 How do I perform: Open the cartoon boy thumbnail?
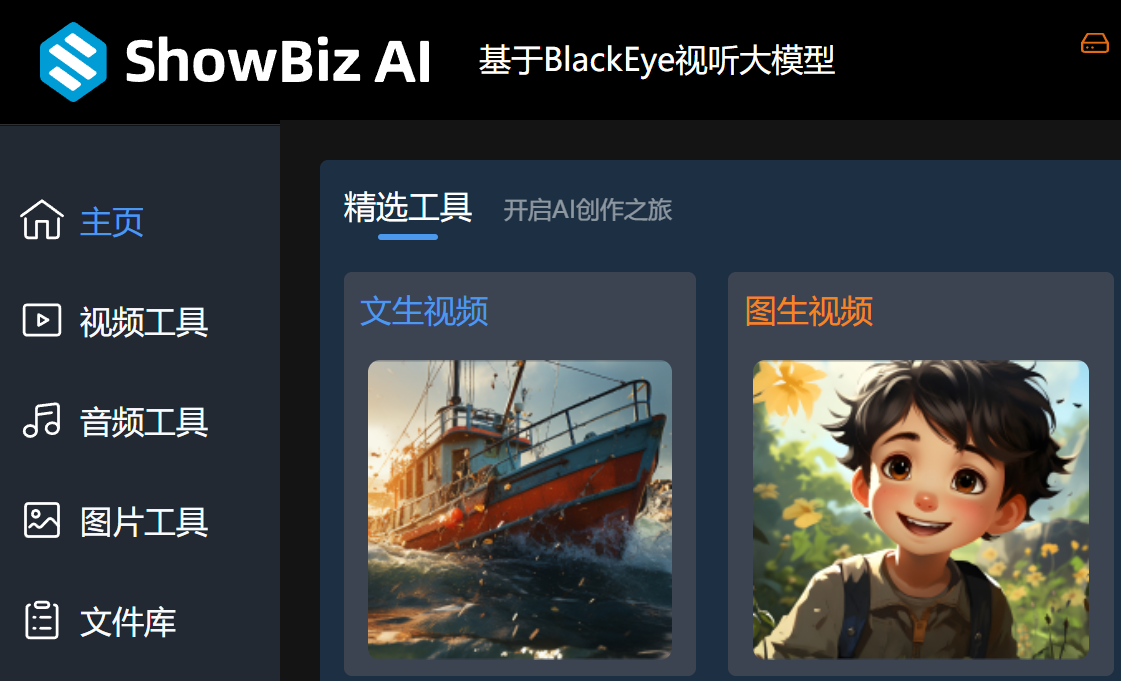click(x=921, y=509)
